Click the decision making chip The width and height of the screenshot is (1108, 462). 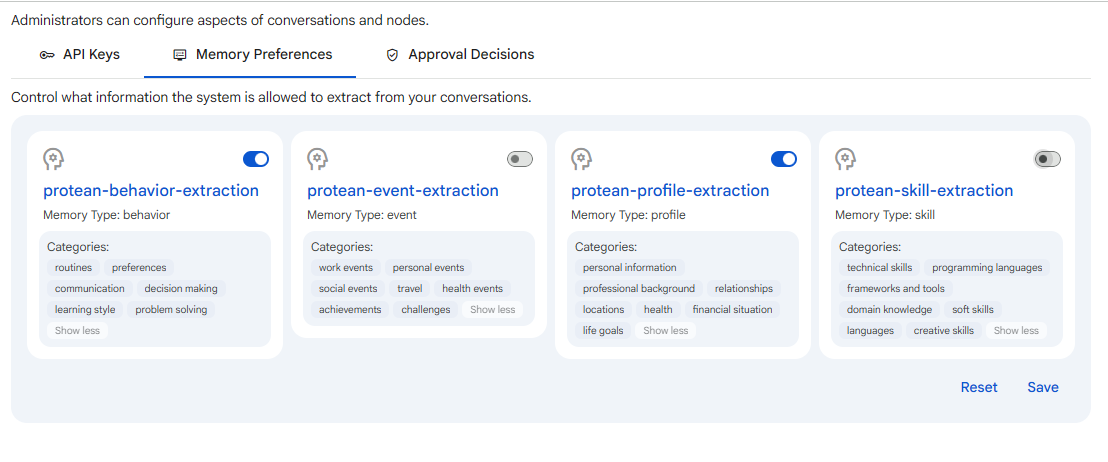point(181,289)
